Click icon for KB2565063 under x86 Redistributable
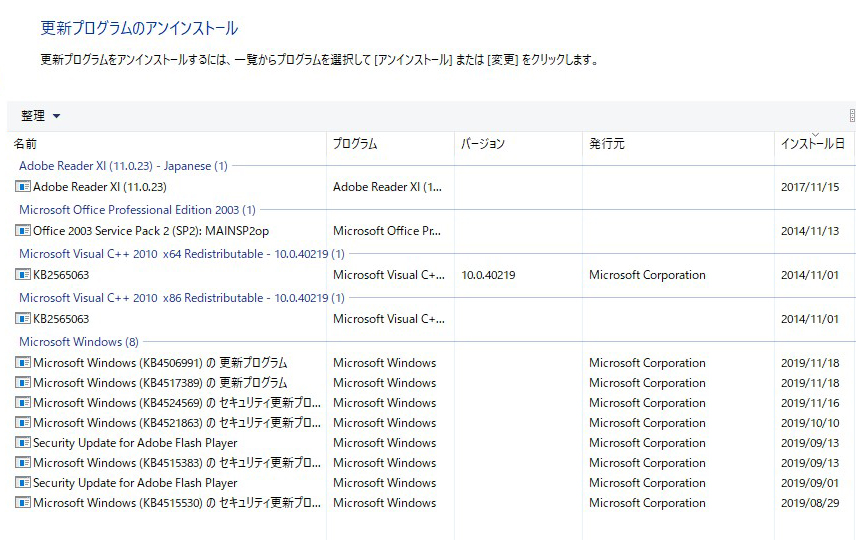The height and width of the screenshot is (540, 856). click(23, 318)
